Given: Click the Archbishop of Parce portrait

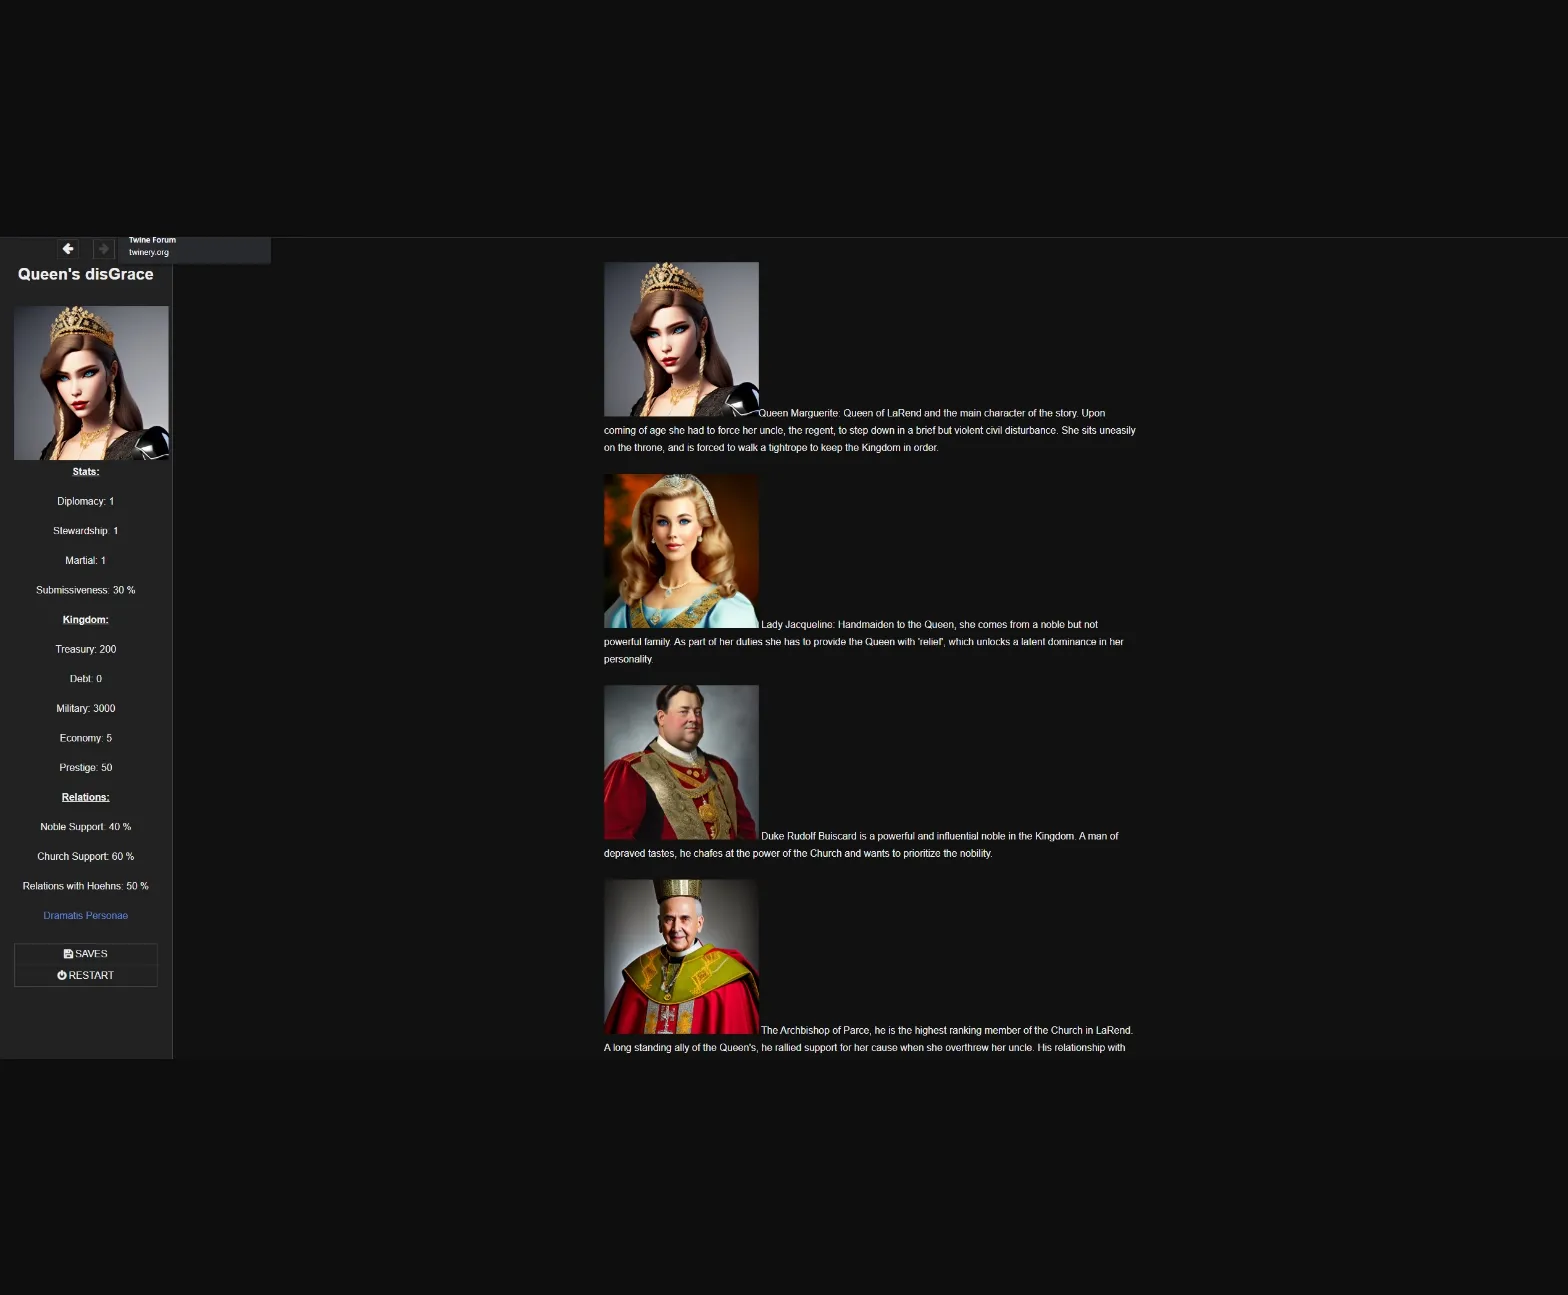Looking at the screenshot, I should coord(681,957).
